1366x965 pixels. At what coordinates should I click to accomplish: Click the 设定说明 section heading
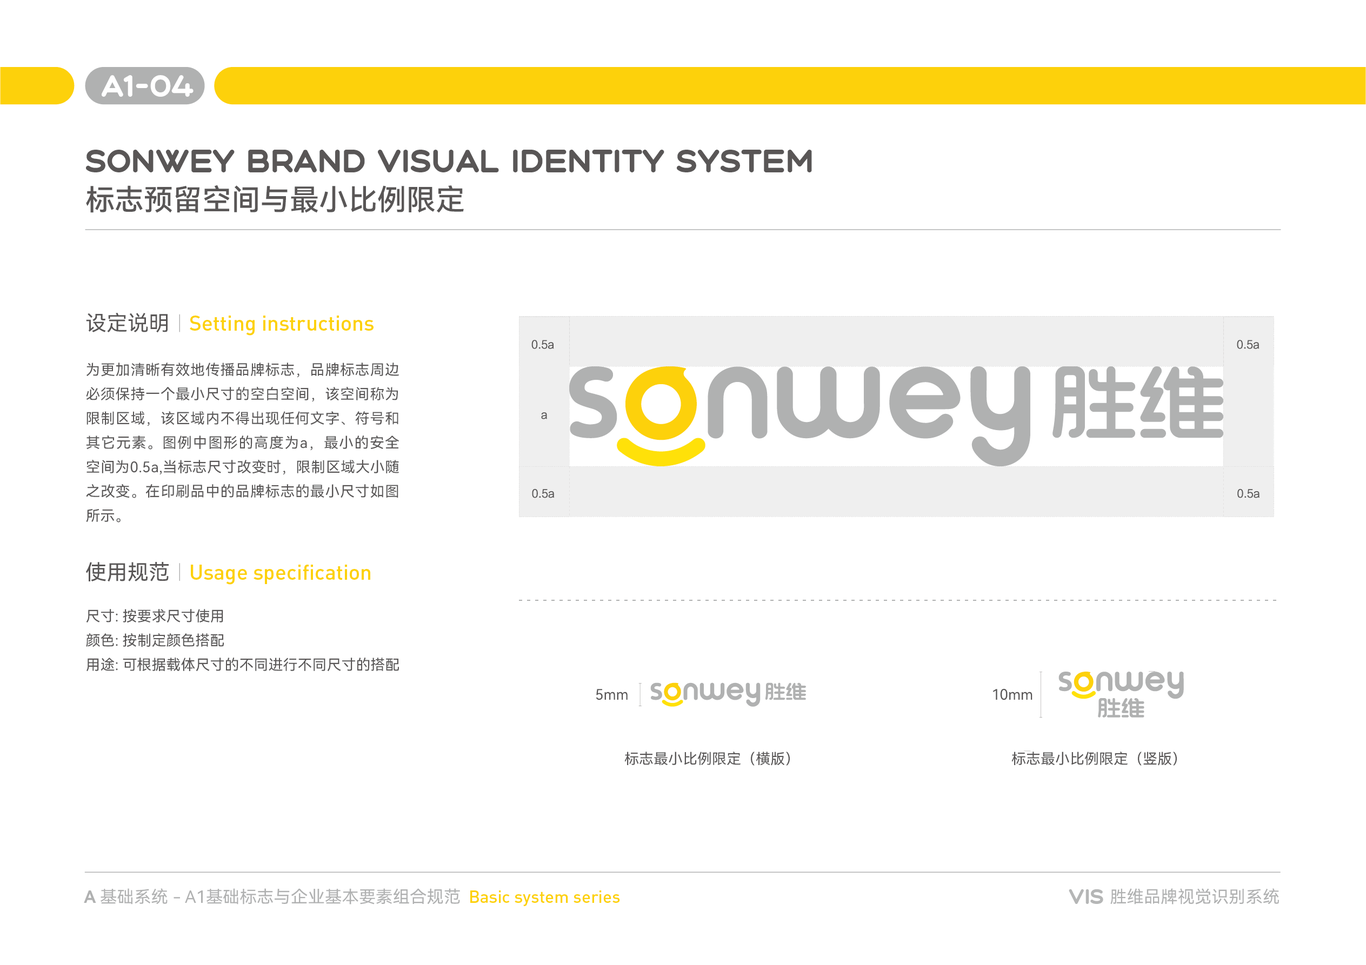click(x=127, y=323)
